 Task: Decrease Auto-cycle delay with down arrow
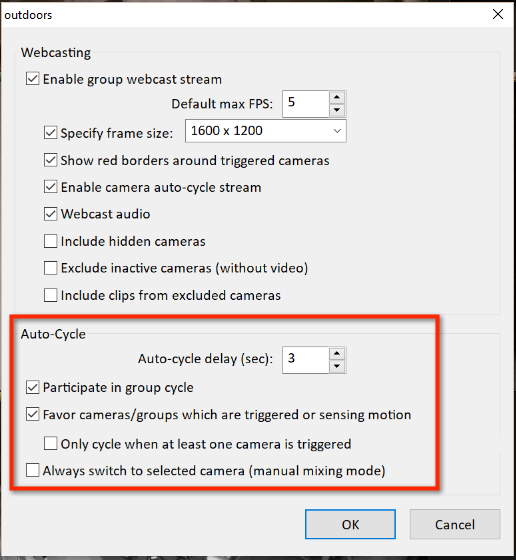point(337,366)
